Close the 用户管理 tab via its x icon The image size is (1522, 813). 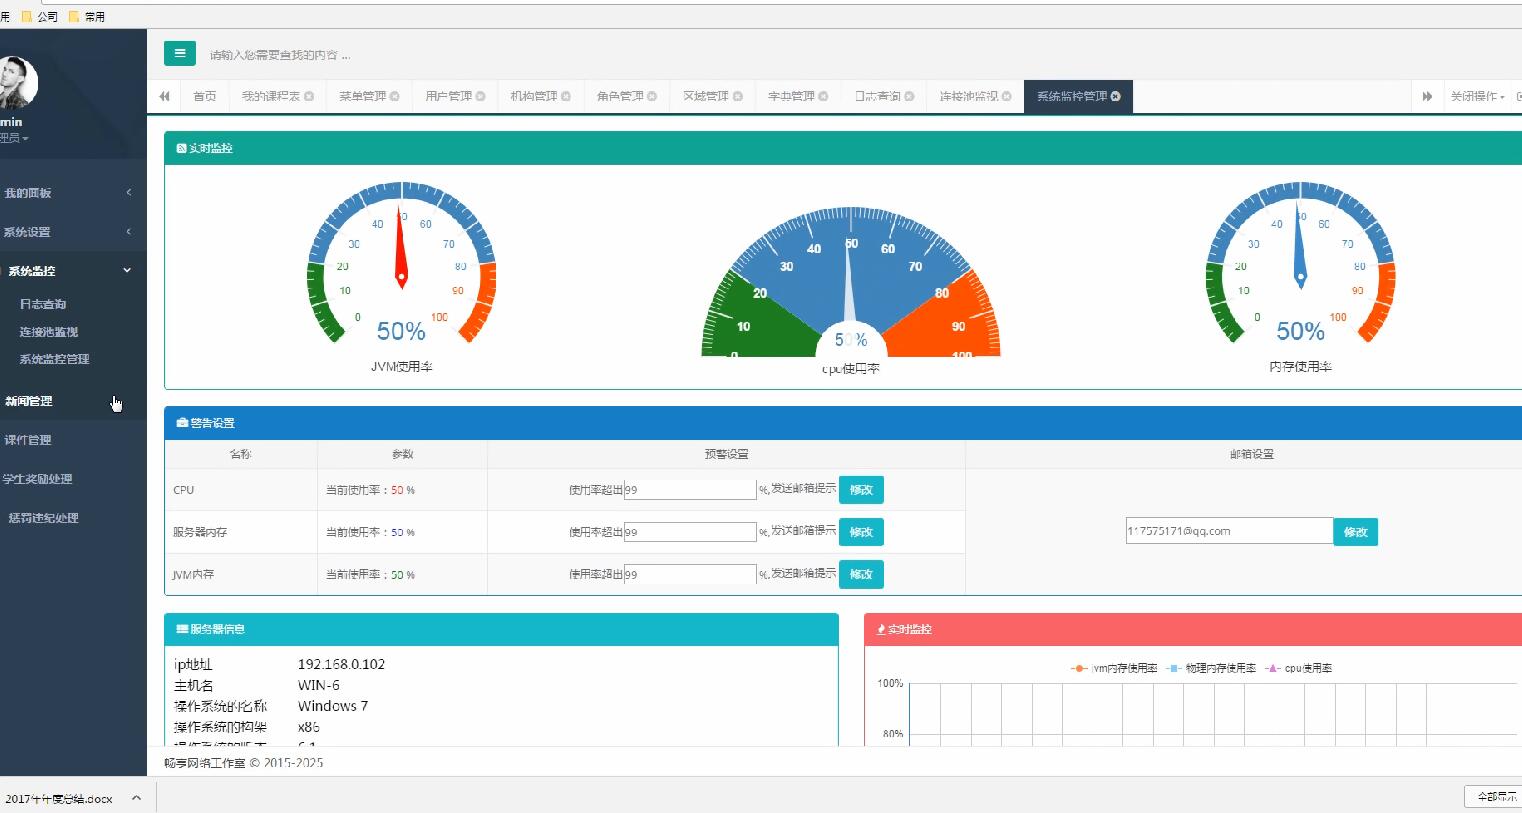point(480,96)
